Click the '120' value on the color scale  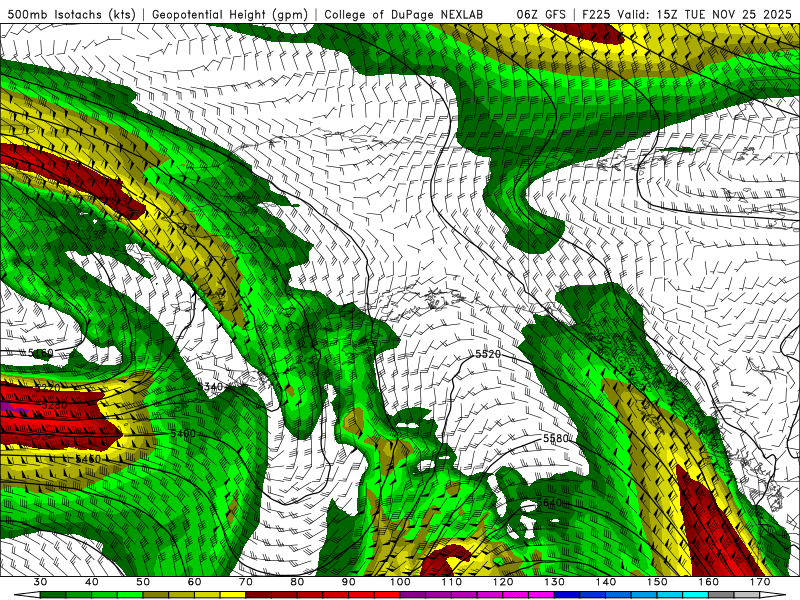pyautogui.click(x=503, y=582)
